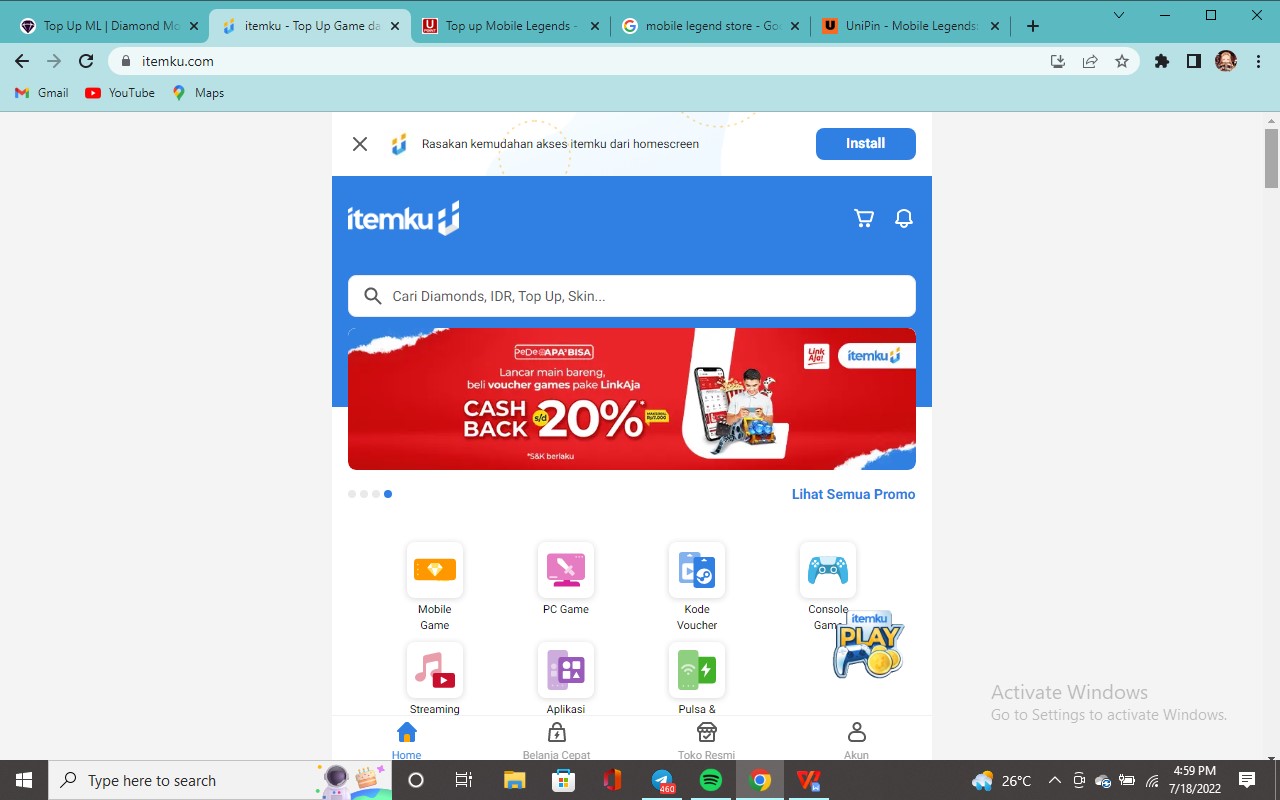Open a new browser tab
This screenshot has width=1280, height=800.
click(x=1033, y=26)
